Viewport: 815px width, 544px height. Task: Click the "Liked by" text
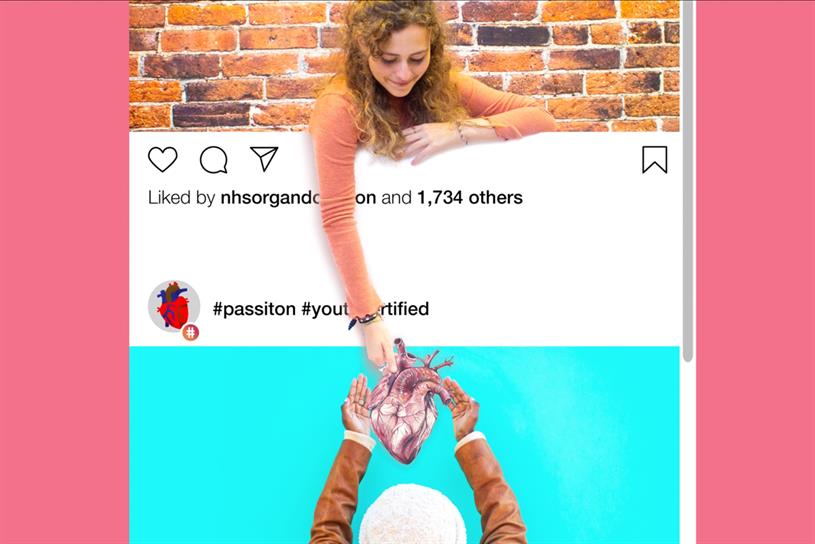coord(181,197)
